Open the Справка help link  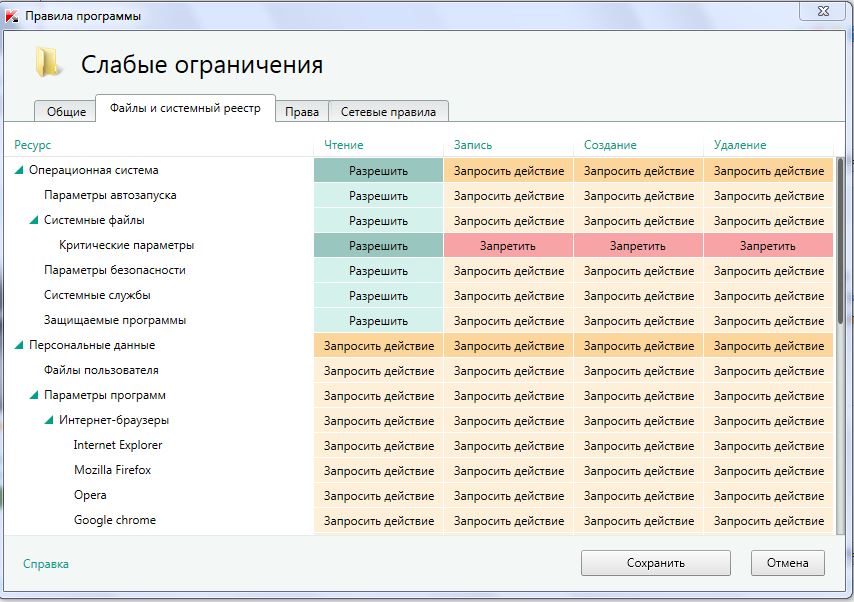(x=46, y=564)
